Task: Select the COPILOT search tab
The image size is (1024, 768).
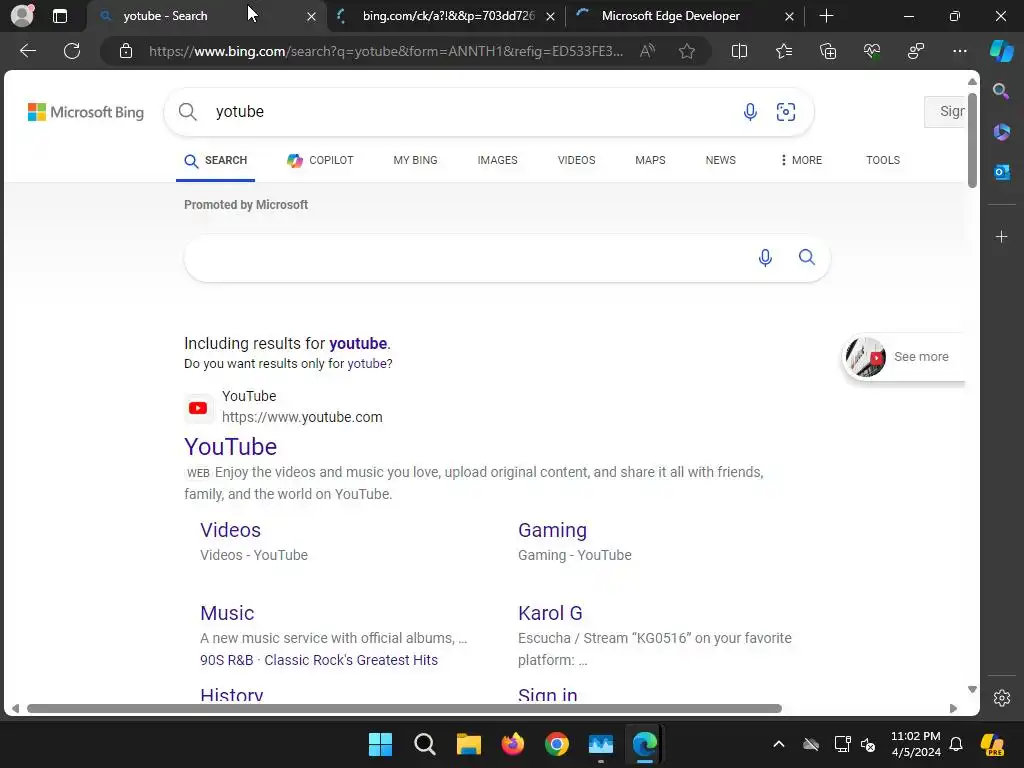Action: 320,160
